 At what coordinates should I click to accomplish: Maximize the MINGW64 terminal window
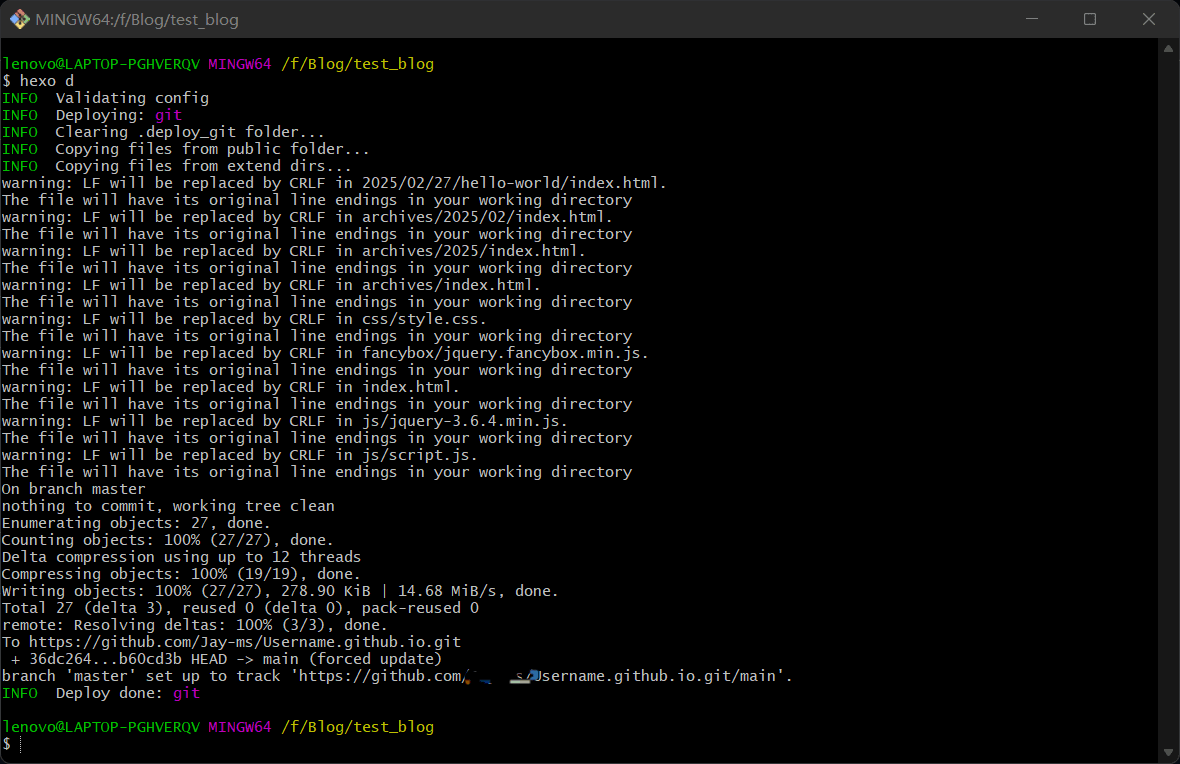click(x=1090, y=19)
